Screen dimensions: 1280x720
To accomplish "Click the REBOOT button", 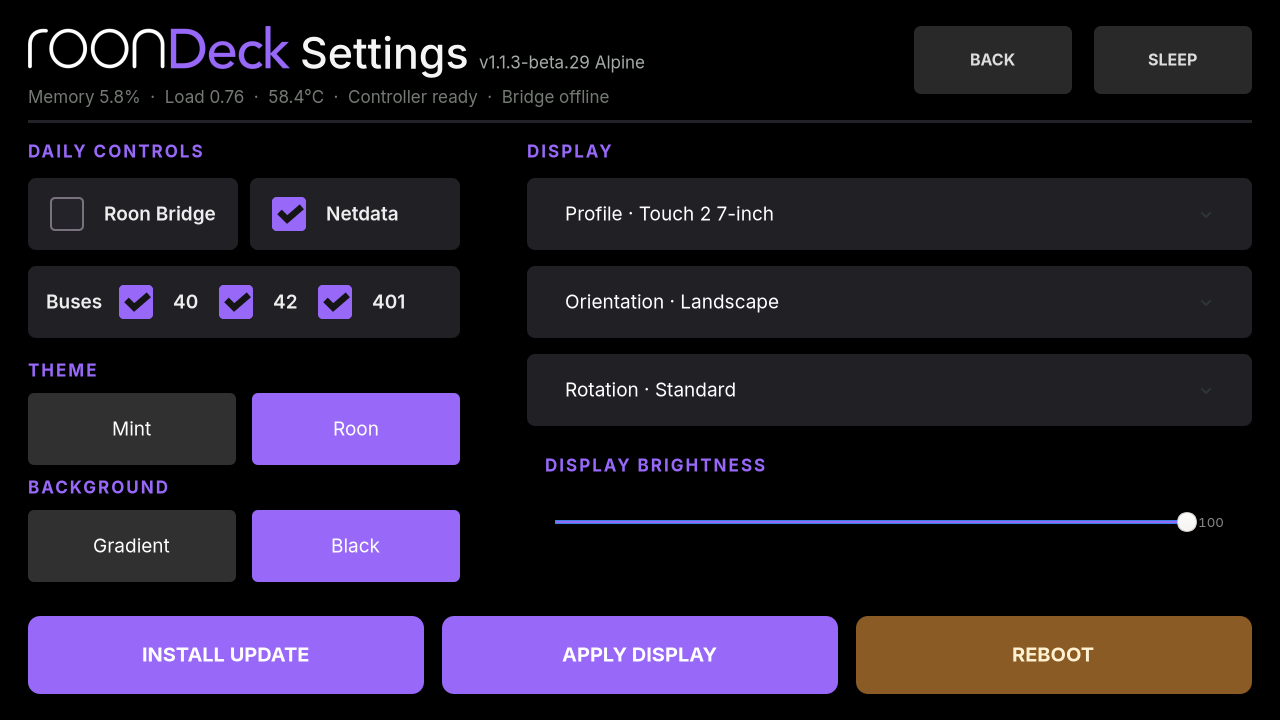I will pyautogui.click(x=1054, y=655).
